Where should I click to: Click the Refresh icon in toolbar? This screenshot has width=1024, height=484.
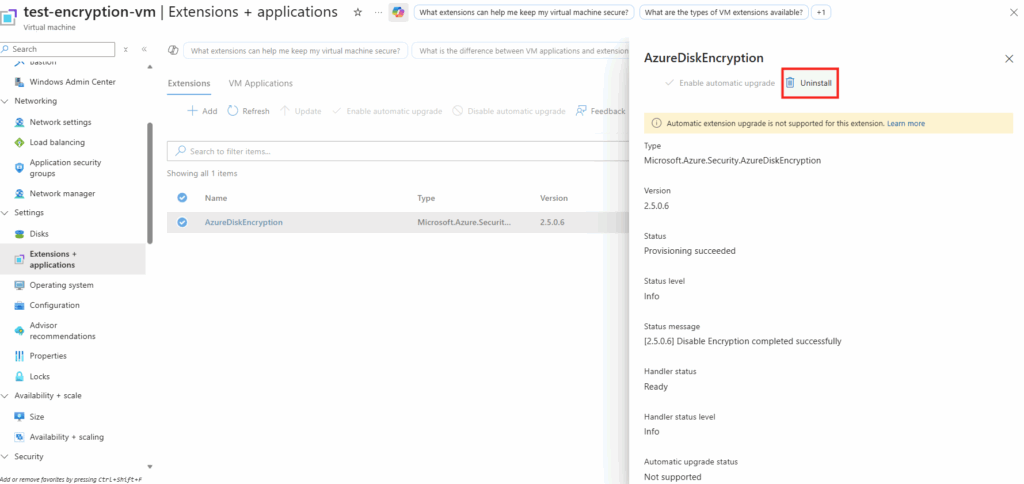[x=234, y=111]
